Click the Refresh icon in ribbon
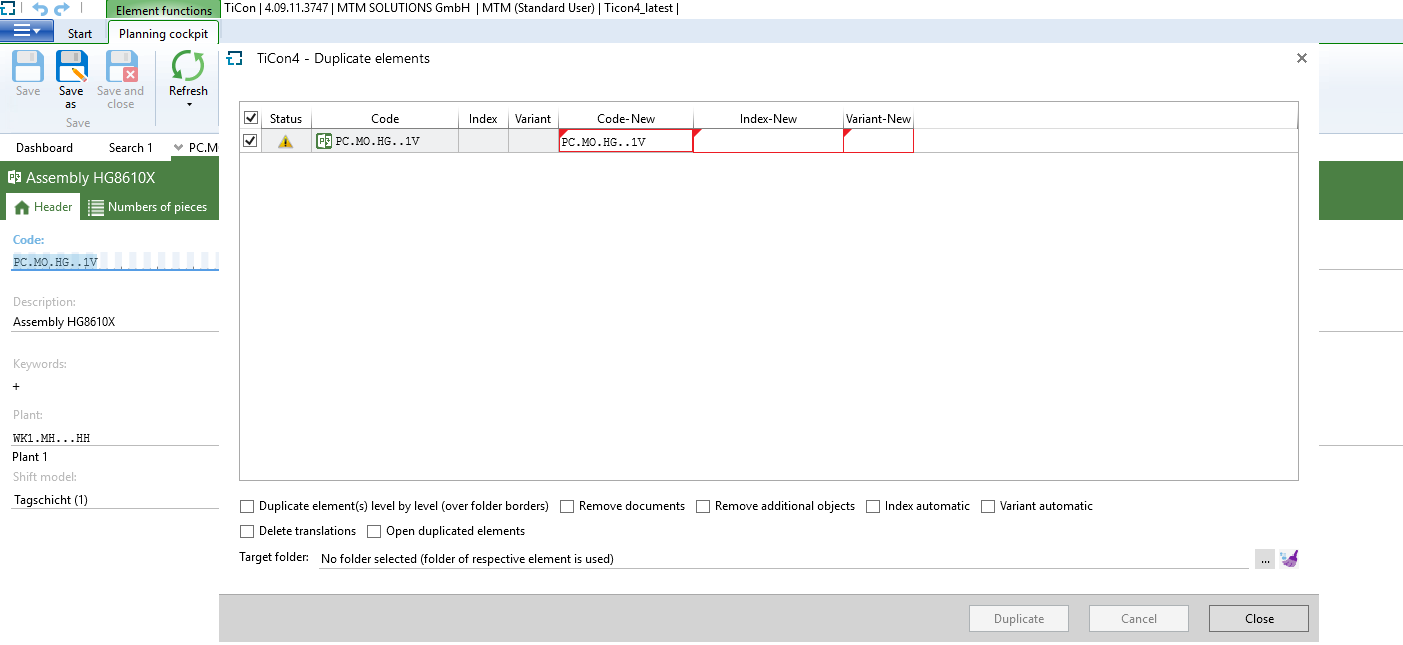Image resolution: width=1403 pixels, height=645 pixels. click(188, 67)
